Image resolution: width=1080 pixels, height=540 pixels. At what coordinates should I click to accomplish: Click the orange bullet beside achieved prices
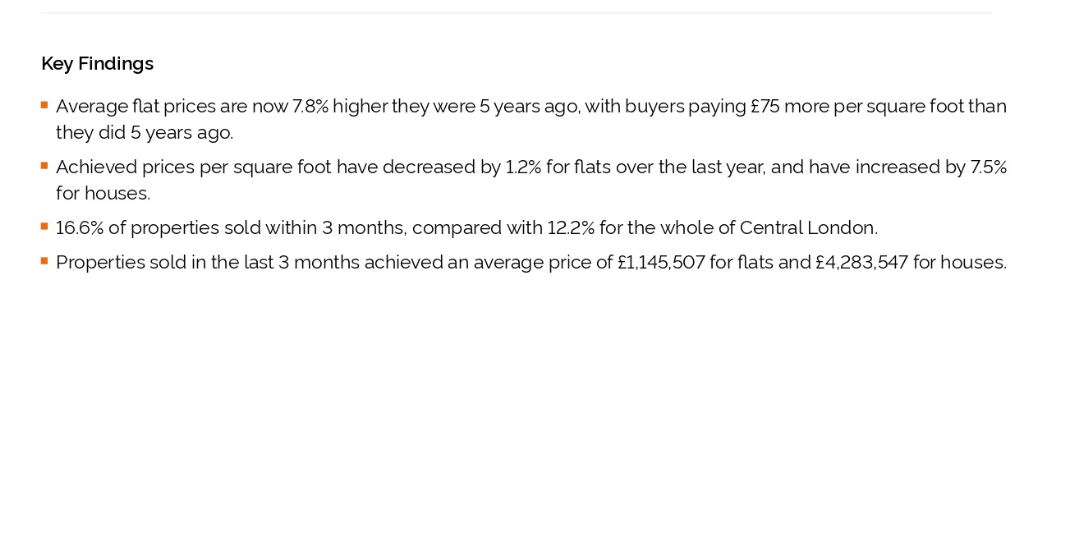click(x=44, y=166)
